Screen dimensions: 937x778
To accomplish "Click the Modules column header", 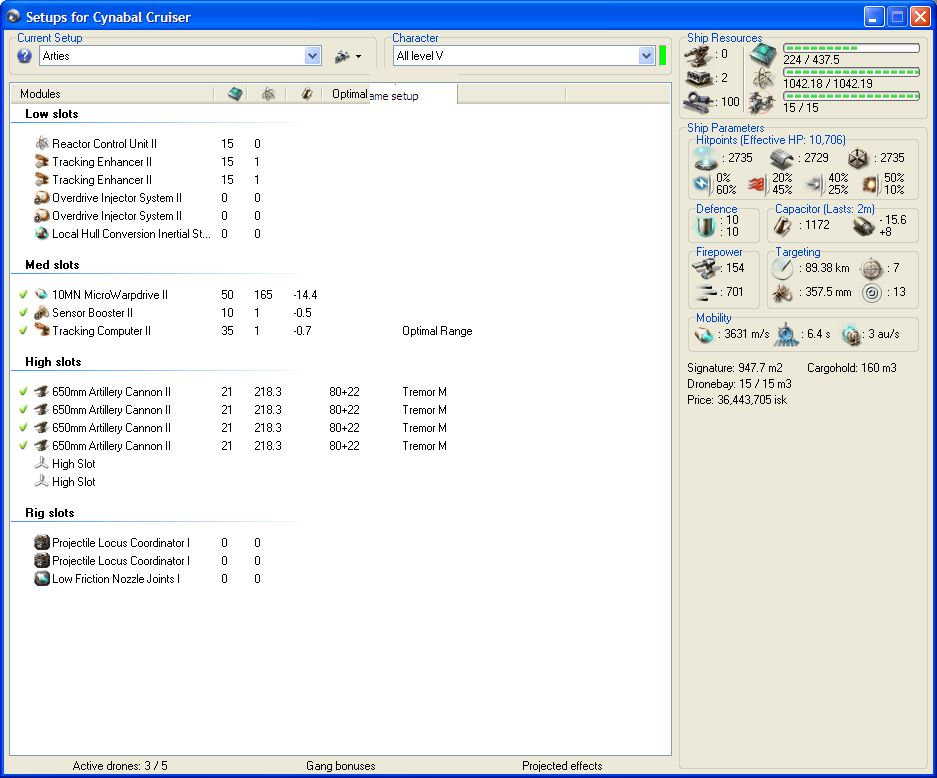I will pos(40,94).
